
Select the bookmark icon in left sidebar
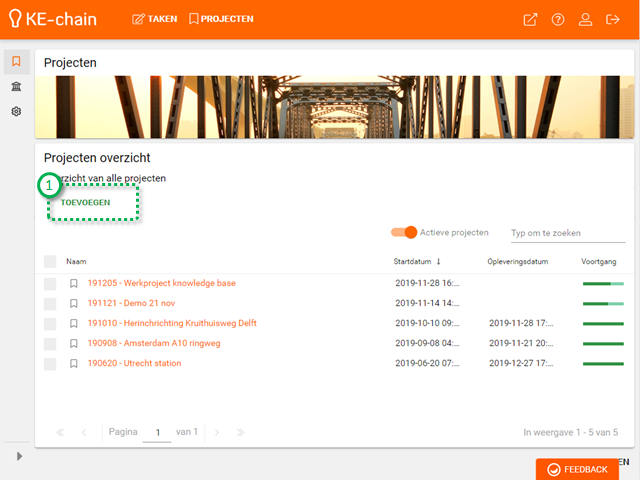16,62
